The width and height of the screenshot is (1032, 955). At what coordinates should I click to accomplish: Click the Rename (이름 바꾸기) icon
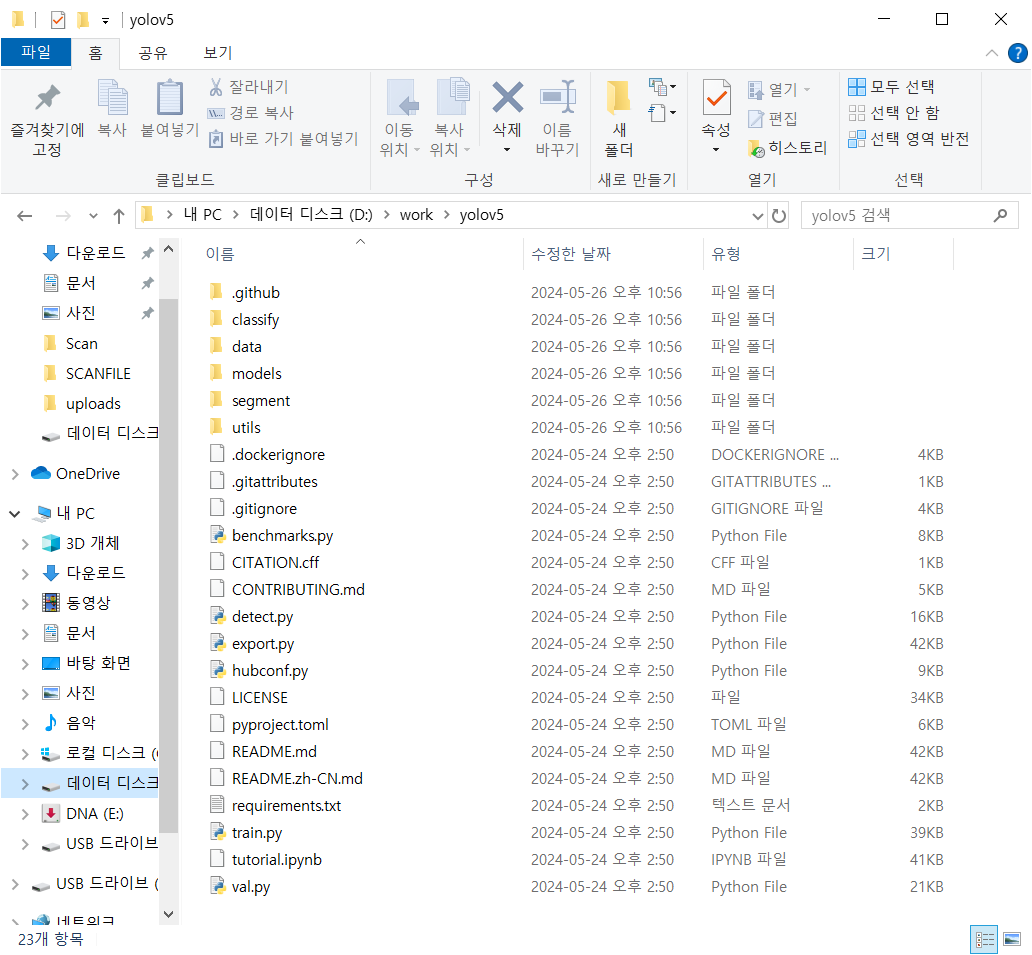[557, 98]
